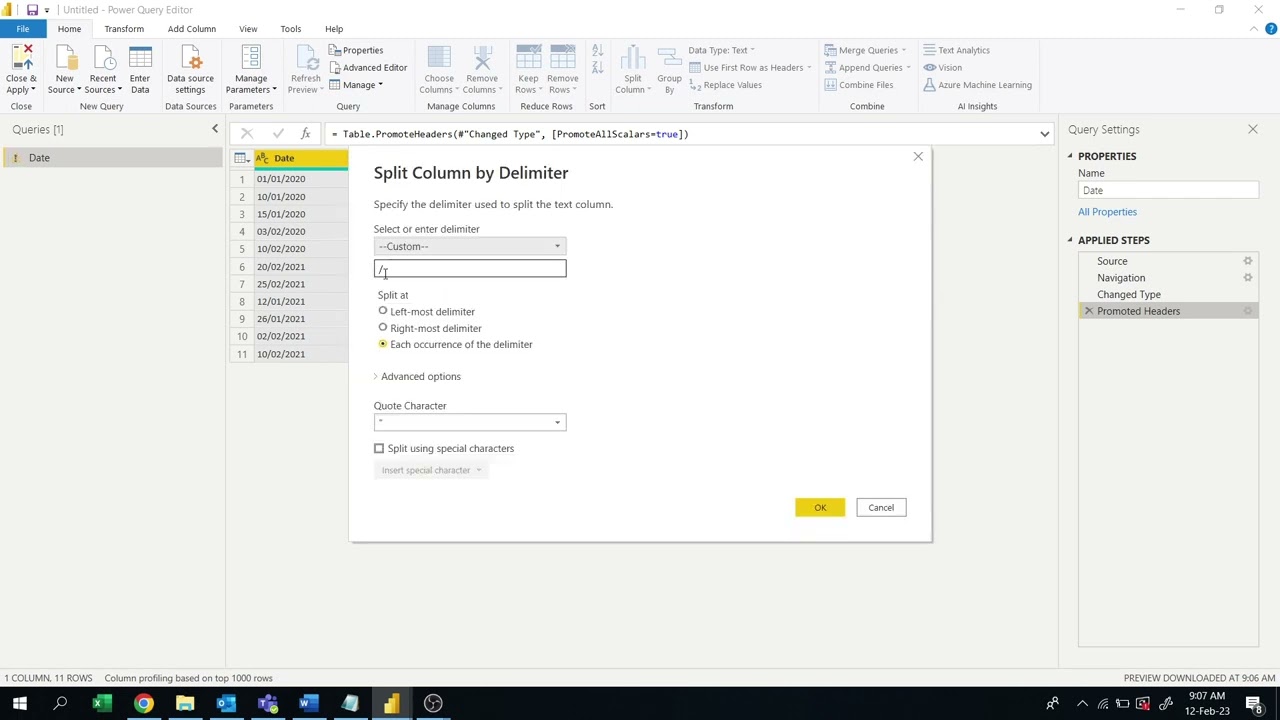Click the Properties ribbon button
The height and width of the screenshot is (720, 1280).
[356, 50]
